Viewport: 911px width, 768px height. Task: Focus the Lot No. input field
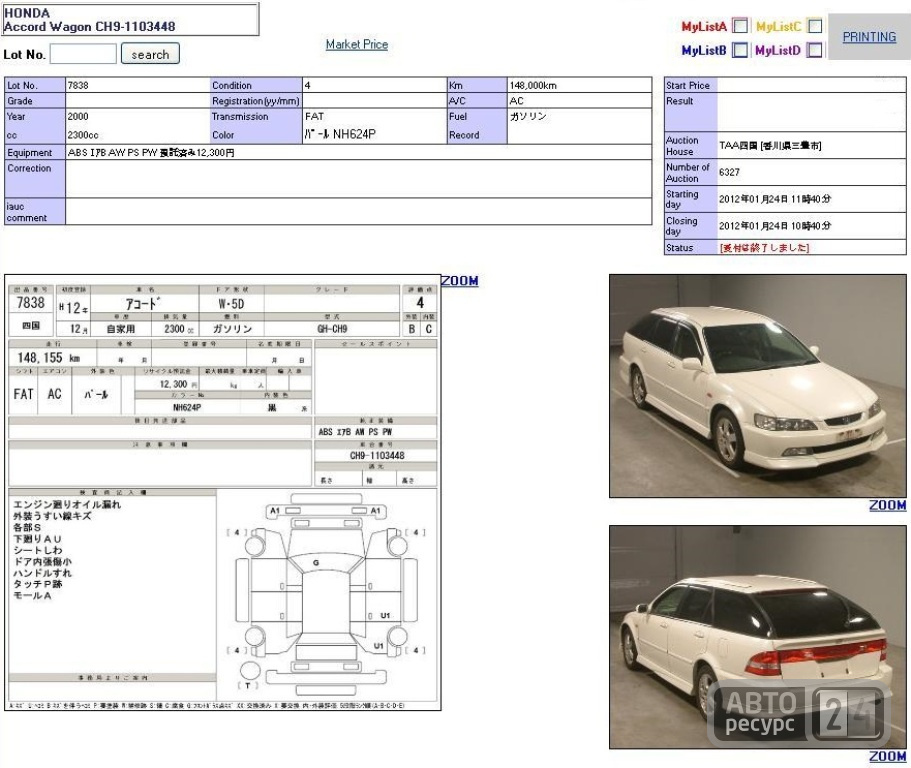pyautogui.click(x=83, y=54)
